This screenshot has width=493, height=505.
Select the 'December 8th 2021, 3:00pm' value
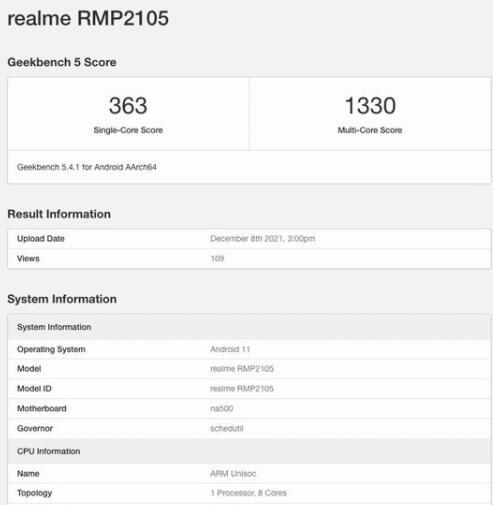[x=263, y=239]
